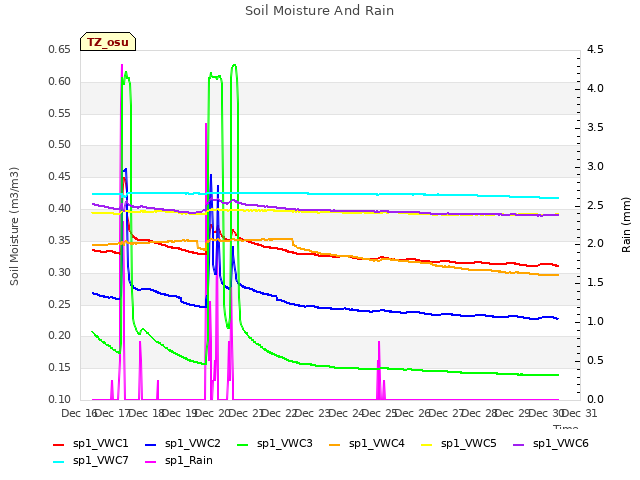Click the magenta rain peak near Dec 17
This screenshot has height=480, width=640.
[122, 65]
